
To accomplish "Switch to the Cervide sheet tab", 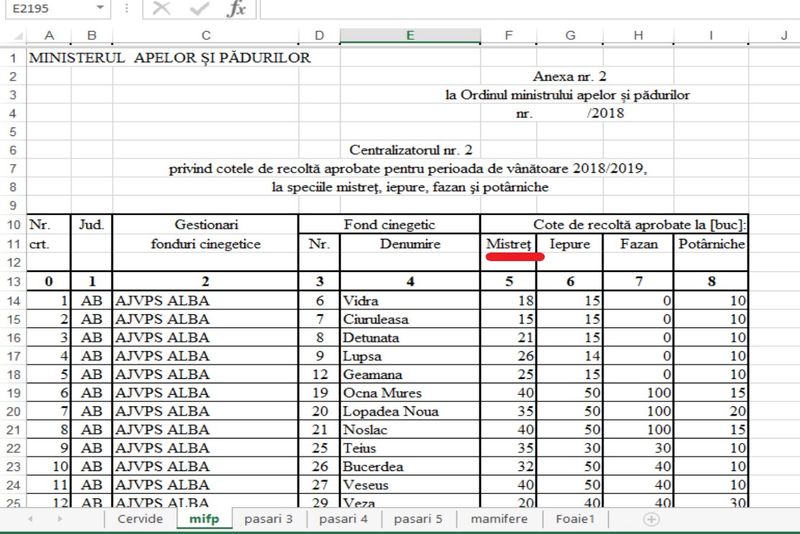I will (x=139, y=520).
